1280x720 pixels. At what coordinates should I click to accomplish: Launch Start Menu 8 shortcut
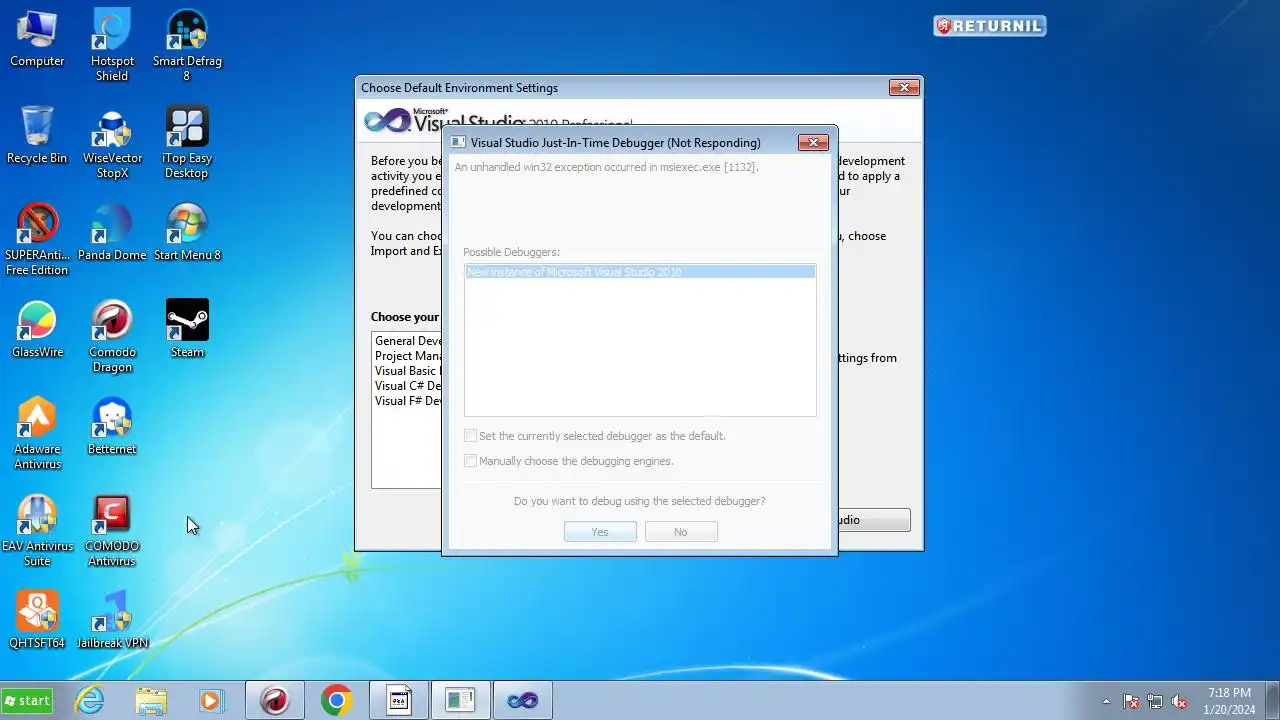pos(187,233)
